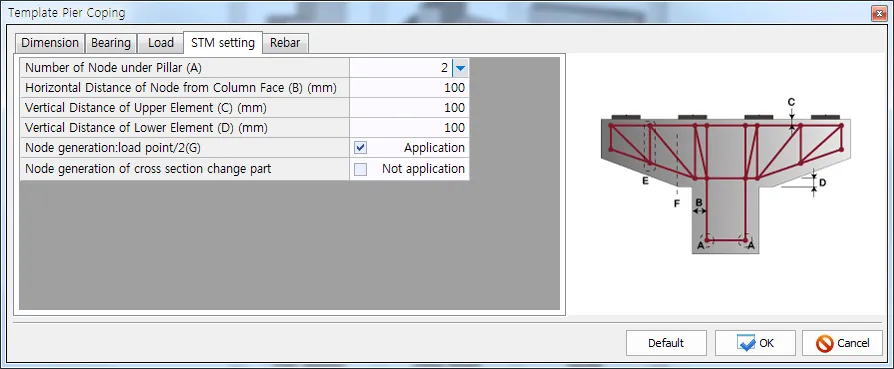Select 'Vertical Distance of Lower Element (D)' label
Screen dimensions: 894x369
click(x=147, y=128)
